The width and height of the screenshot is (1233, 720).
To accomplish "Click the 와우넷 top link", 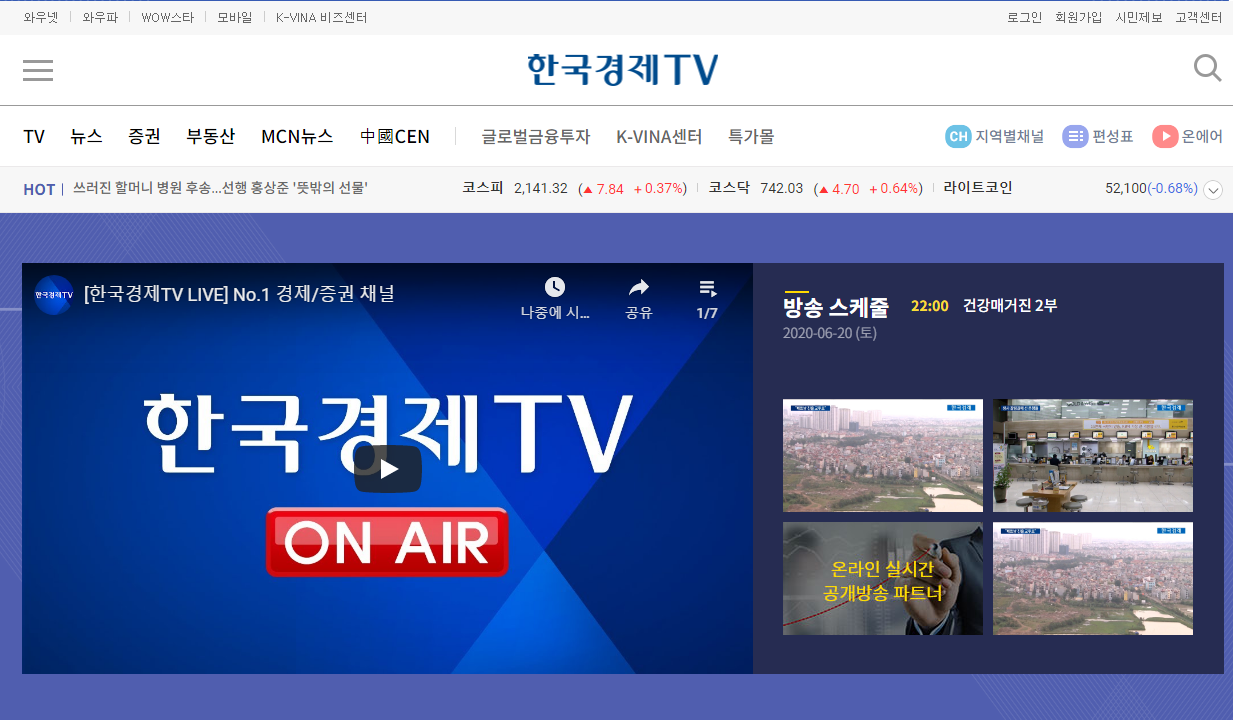I will click(41, 17).
